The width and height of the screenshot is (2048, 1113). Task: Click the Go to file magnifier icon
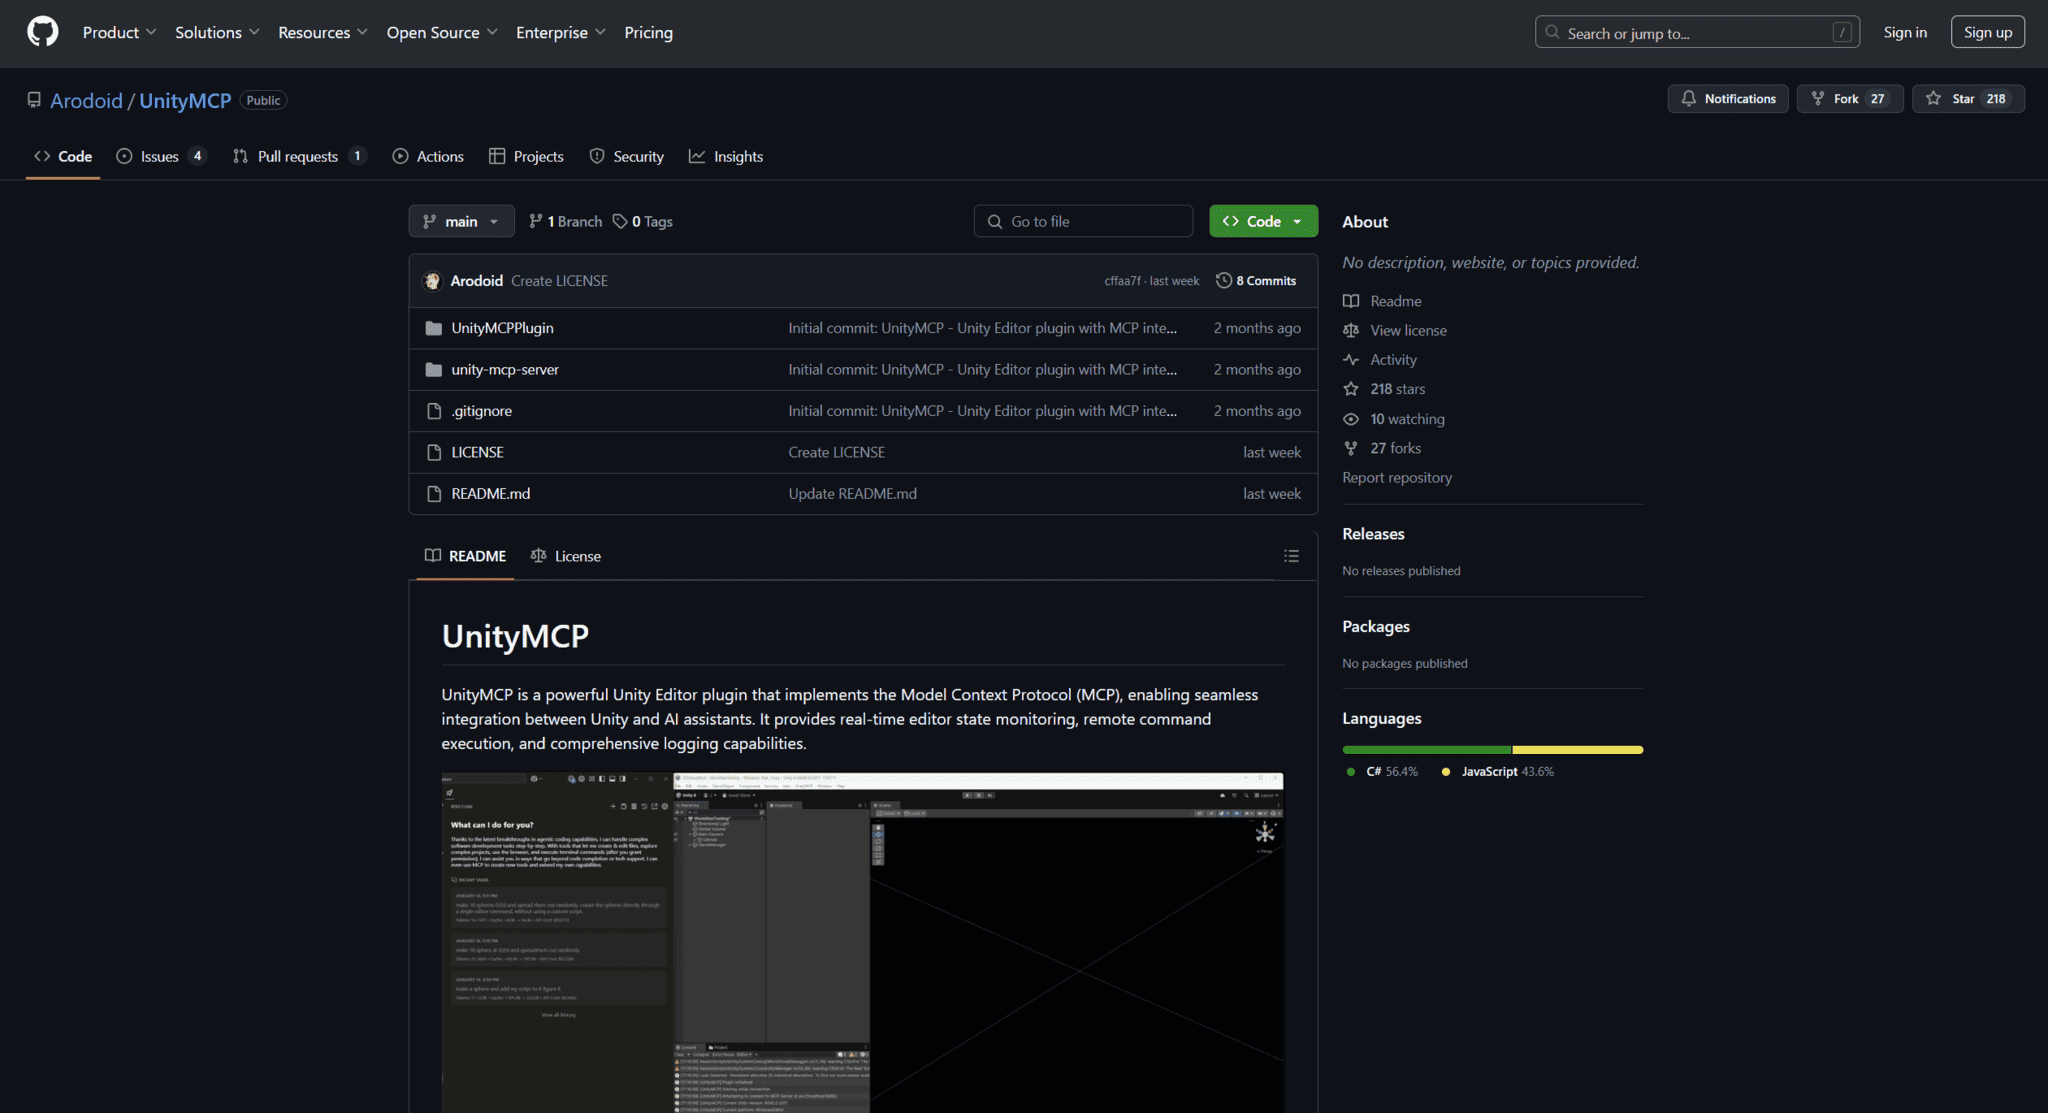coord(995,221)
